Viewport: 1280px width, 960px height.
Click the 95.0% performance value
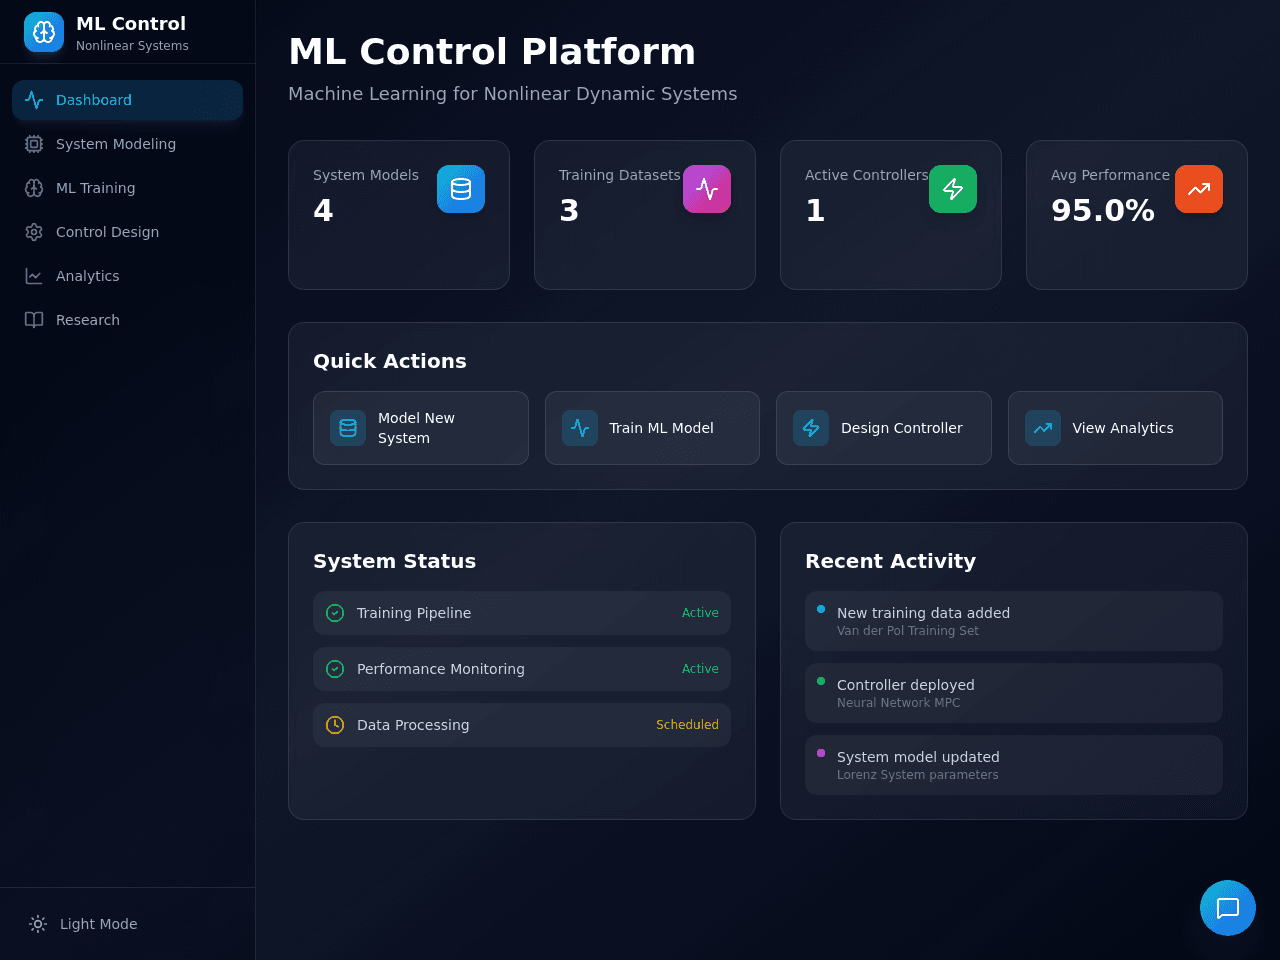[x=1103, y=211]
